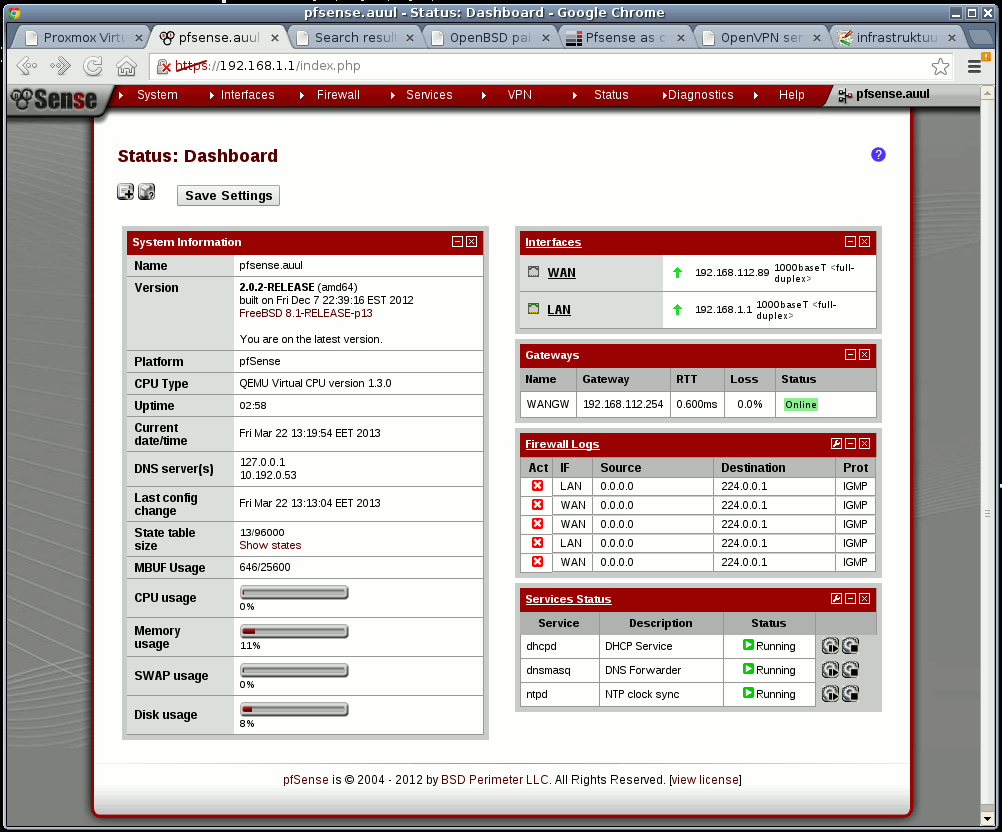The image size is (1002, 832).
Task: Stop the dnsmasq service icon
Action: pyautogui.click(x=851, y=670)
